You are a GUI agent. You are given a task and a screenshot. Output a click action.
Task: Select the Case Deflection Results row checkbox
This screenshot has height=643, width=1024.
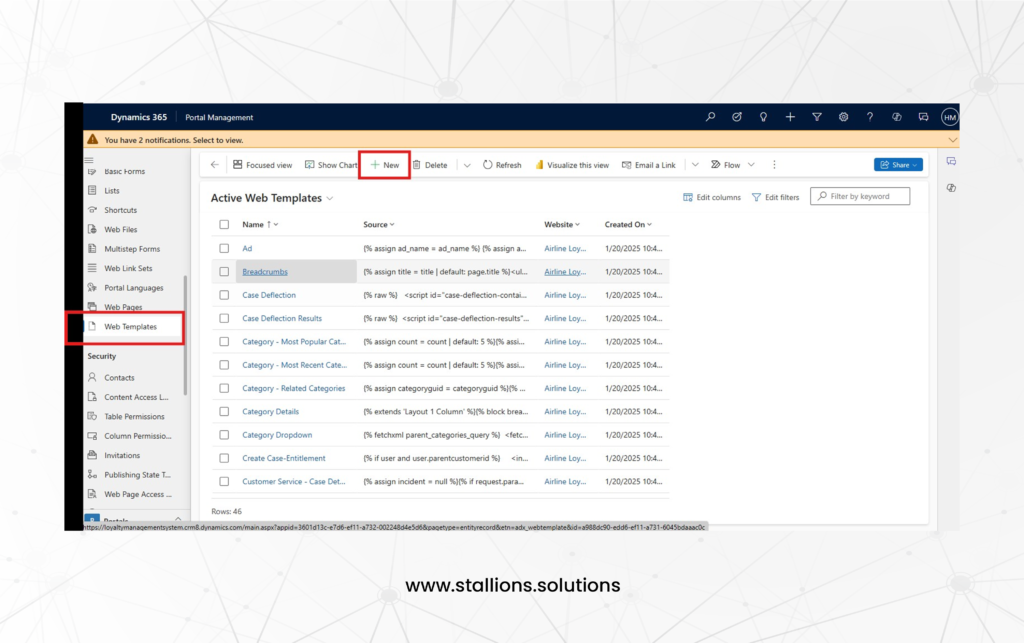(x=224, y=319)
